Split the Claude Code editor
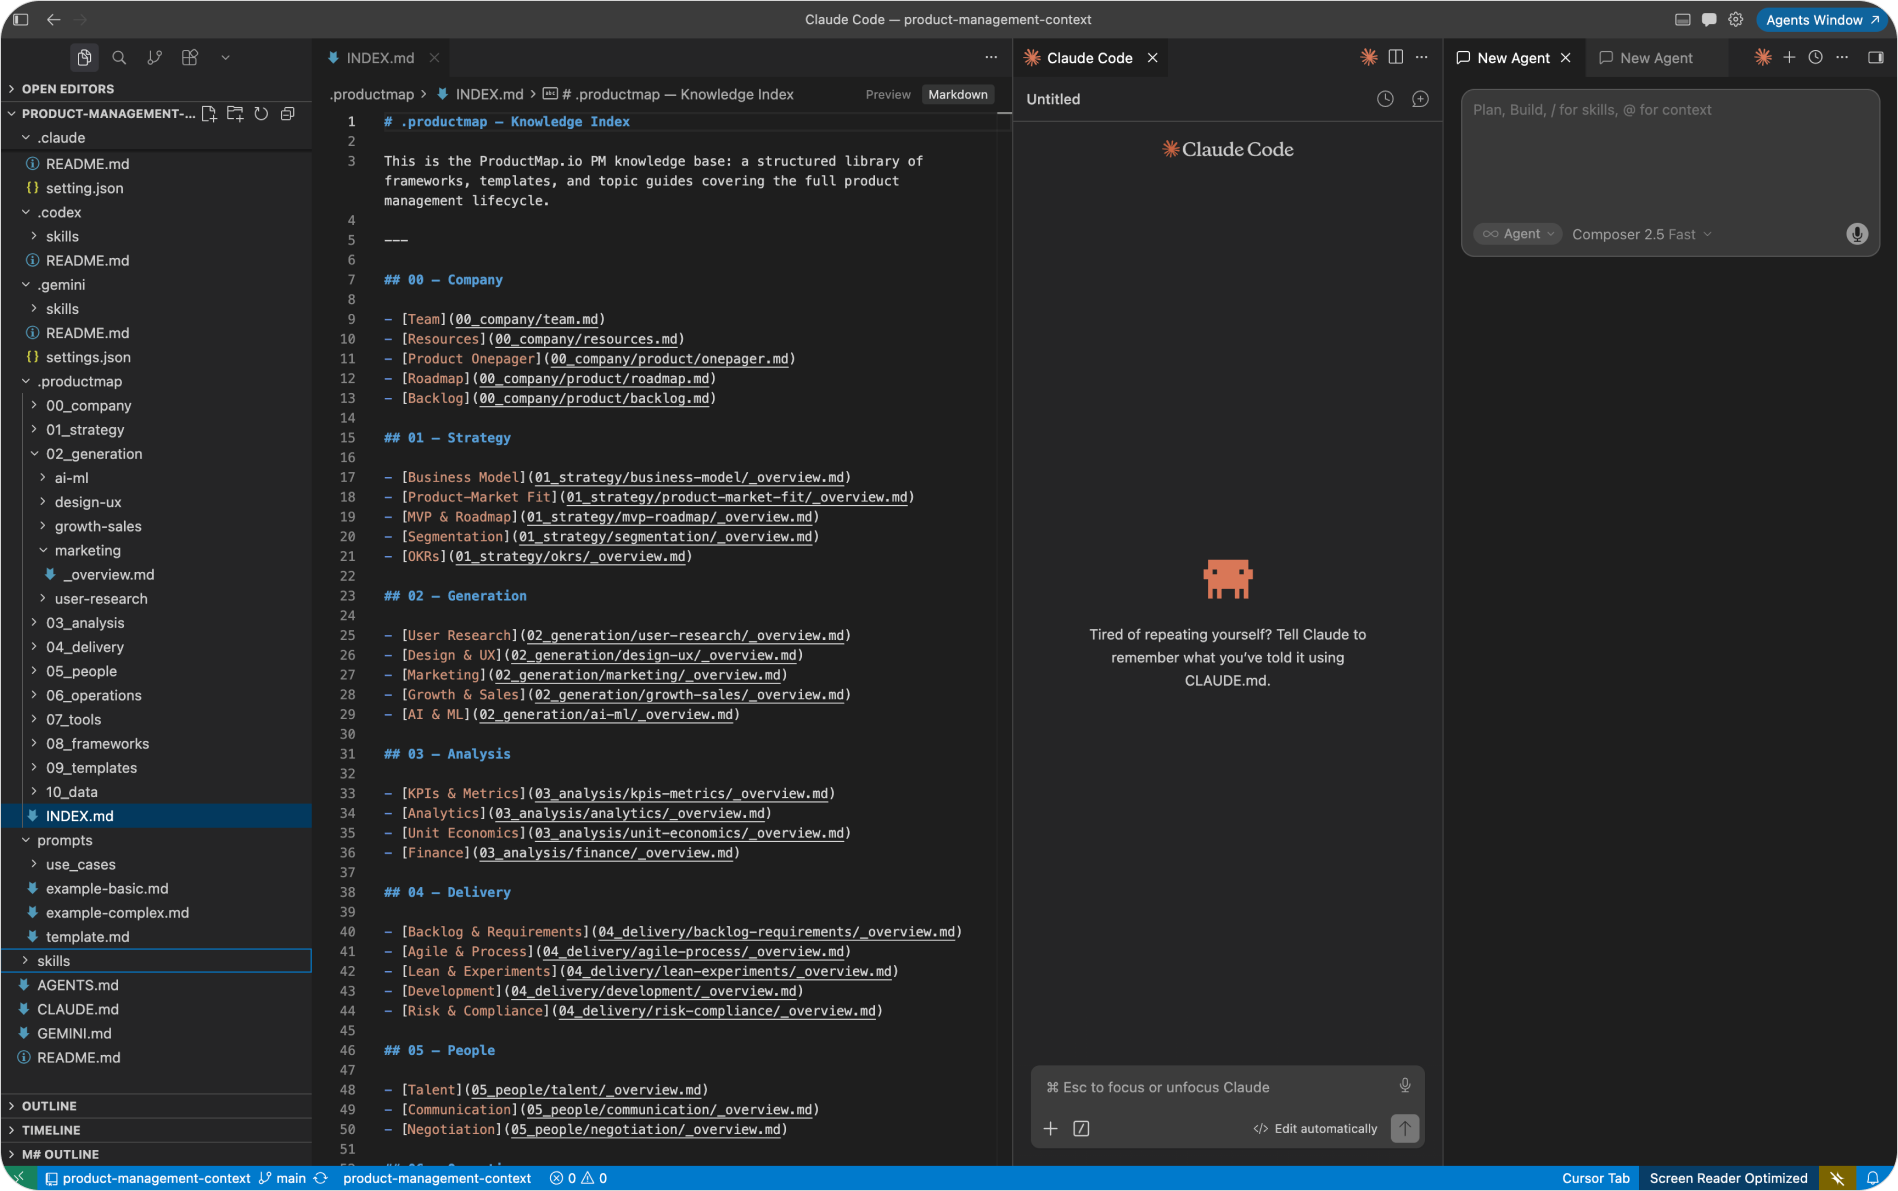 click(1396, 57)
